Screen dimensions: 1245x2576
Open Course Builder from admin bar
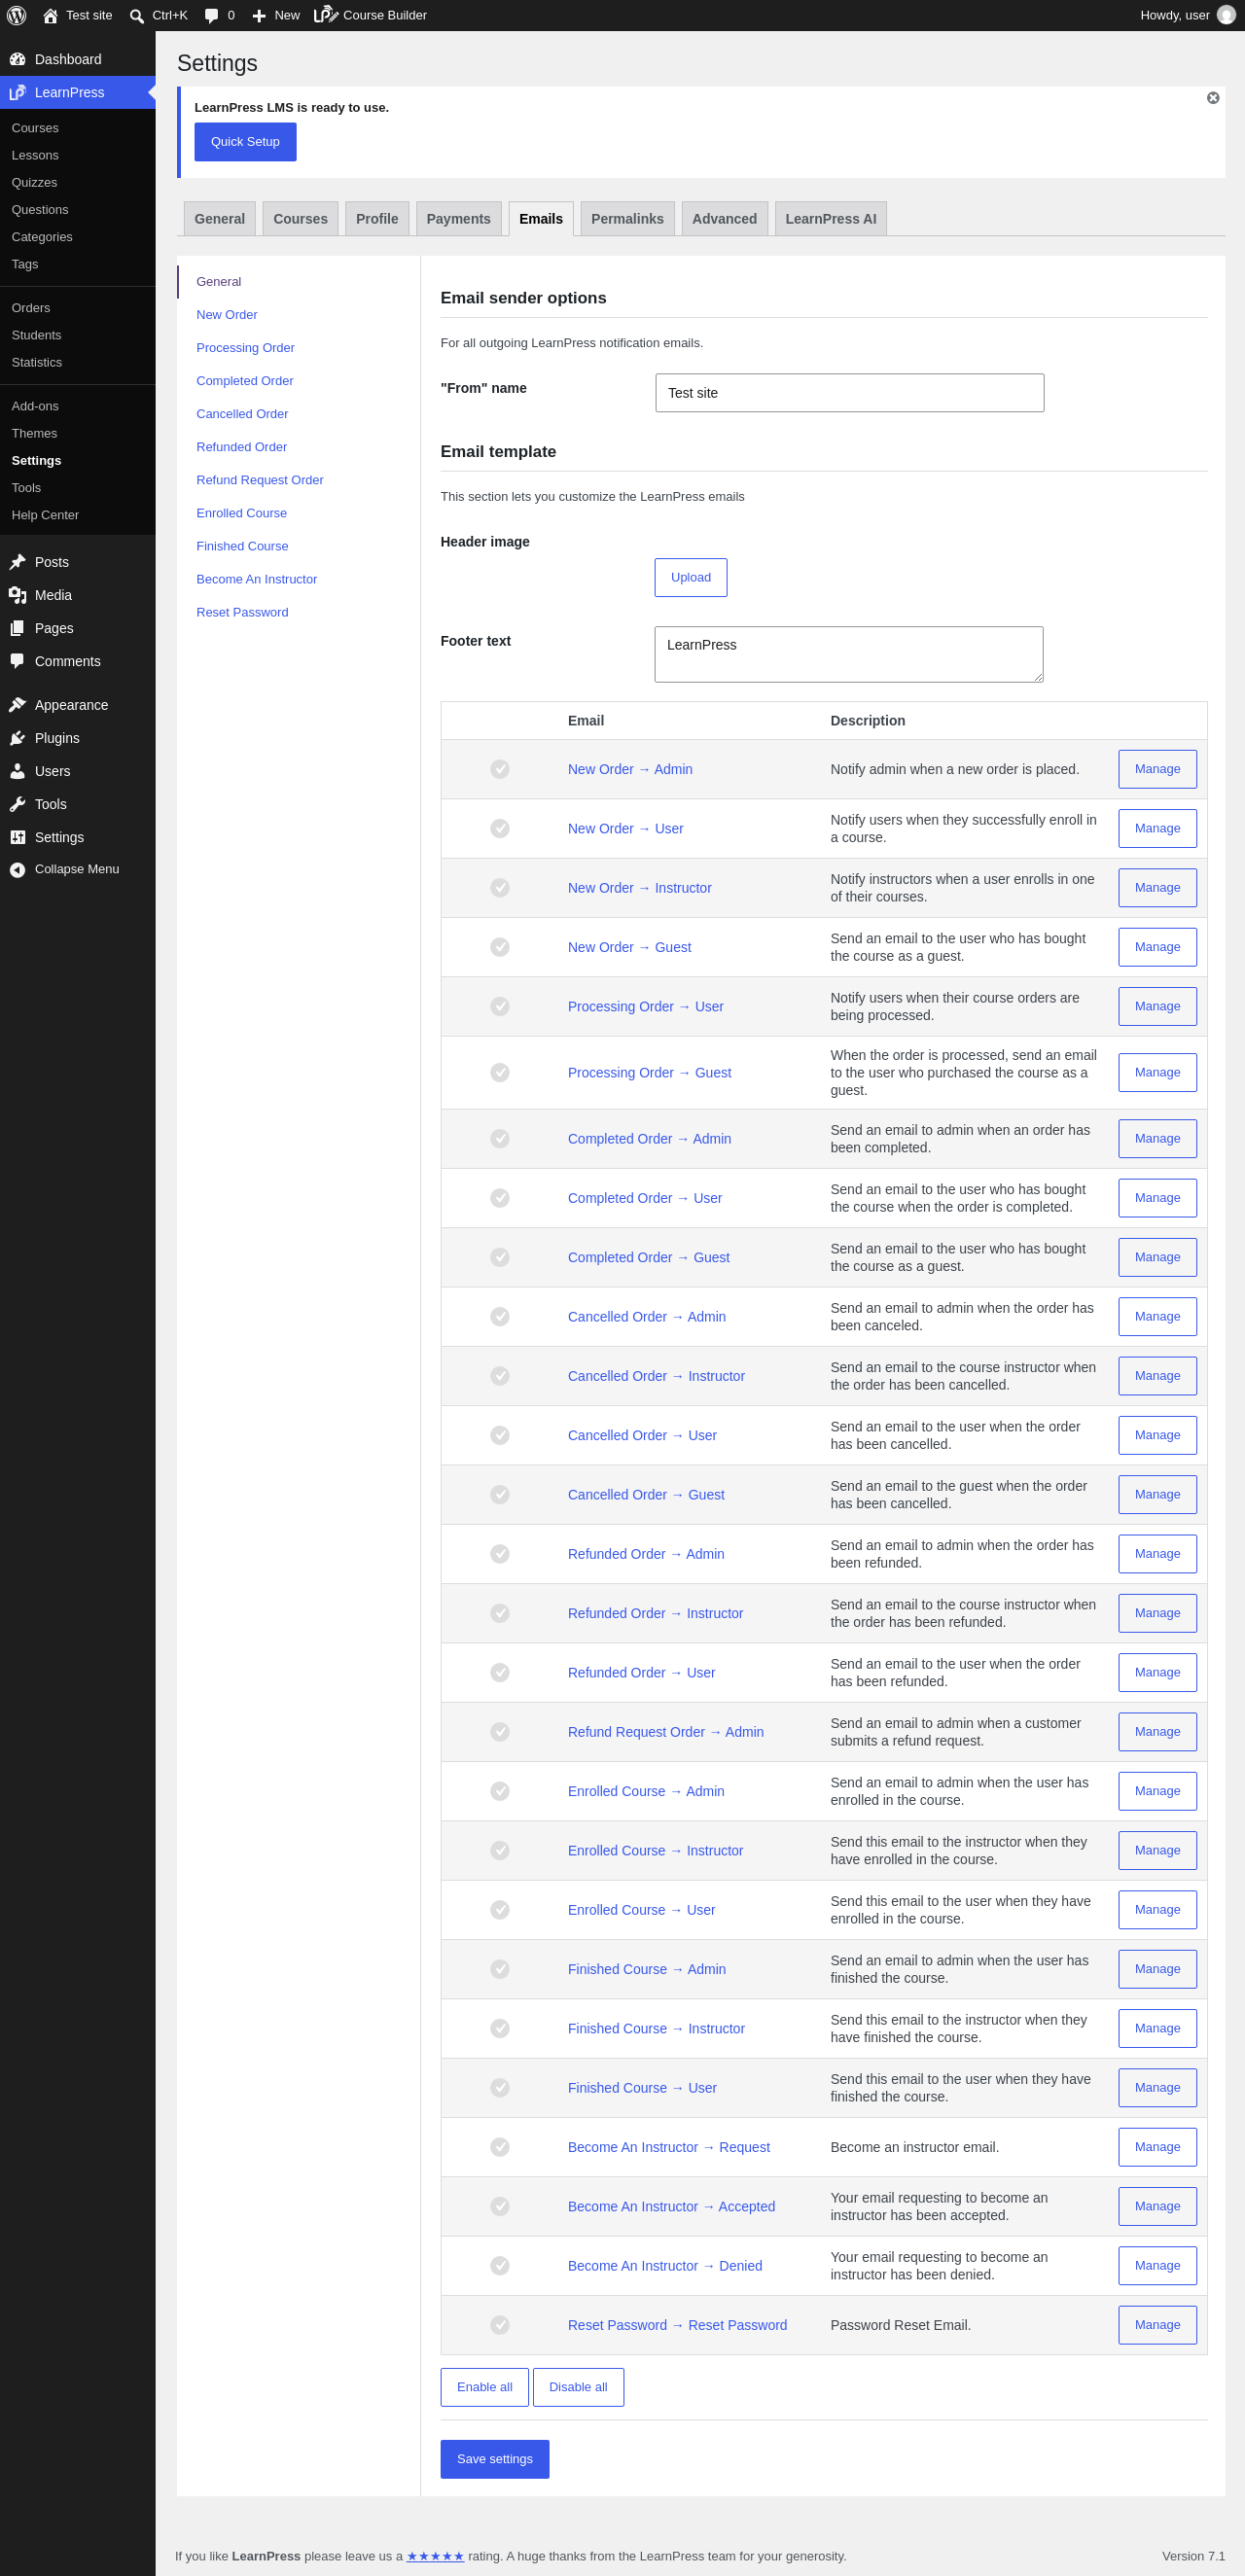coord(370,15)
